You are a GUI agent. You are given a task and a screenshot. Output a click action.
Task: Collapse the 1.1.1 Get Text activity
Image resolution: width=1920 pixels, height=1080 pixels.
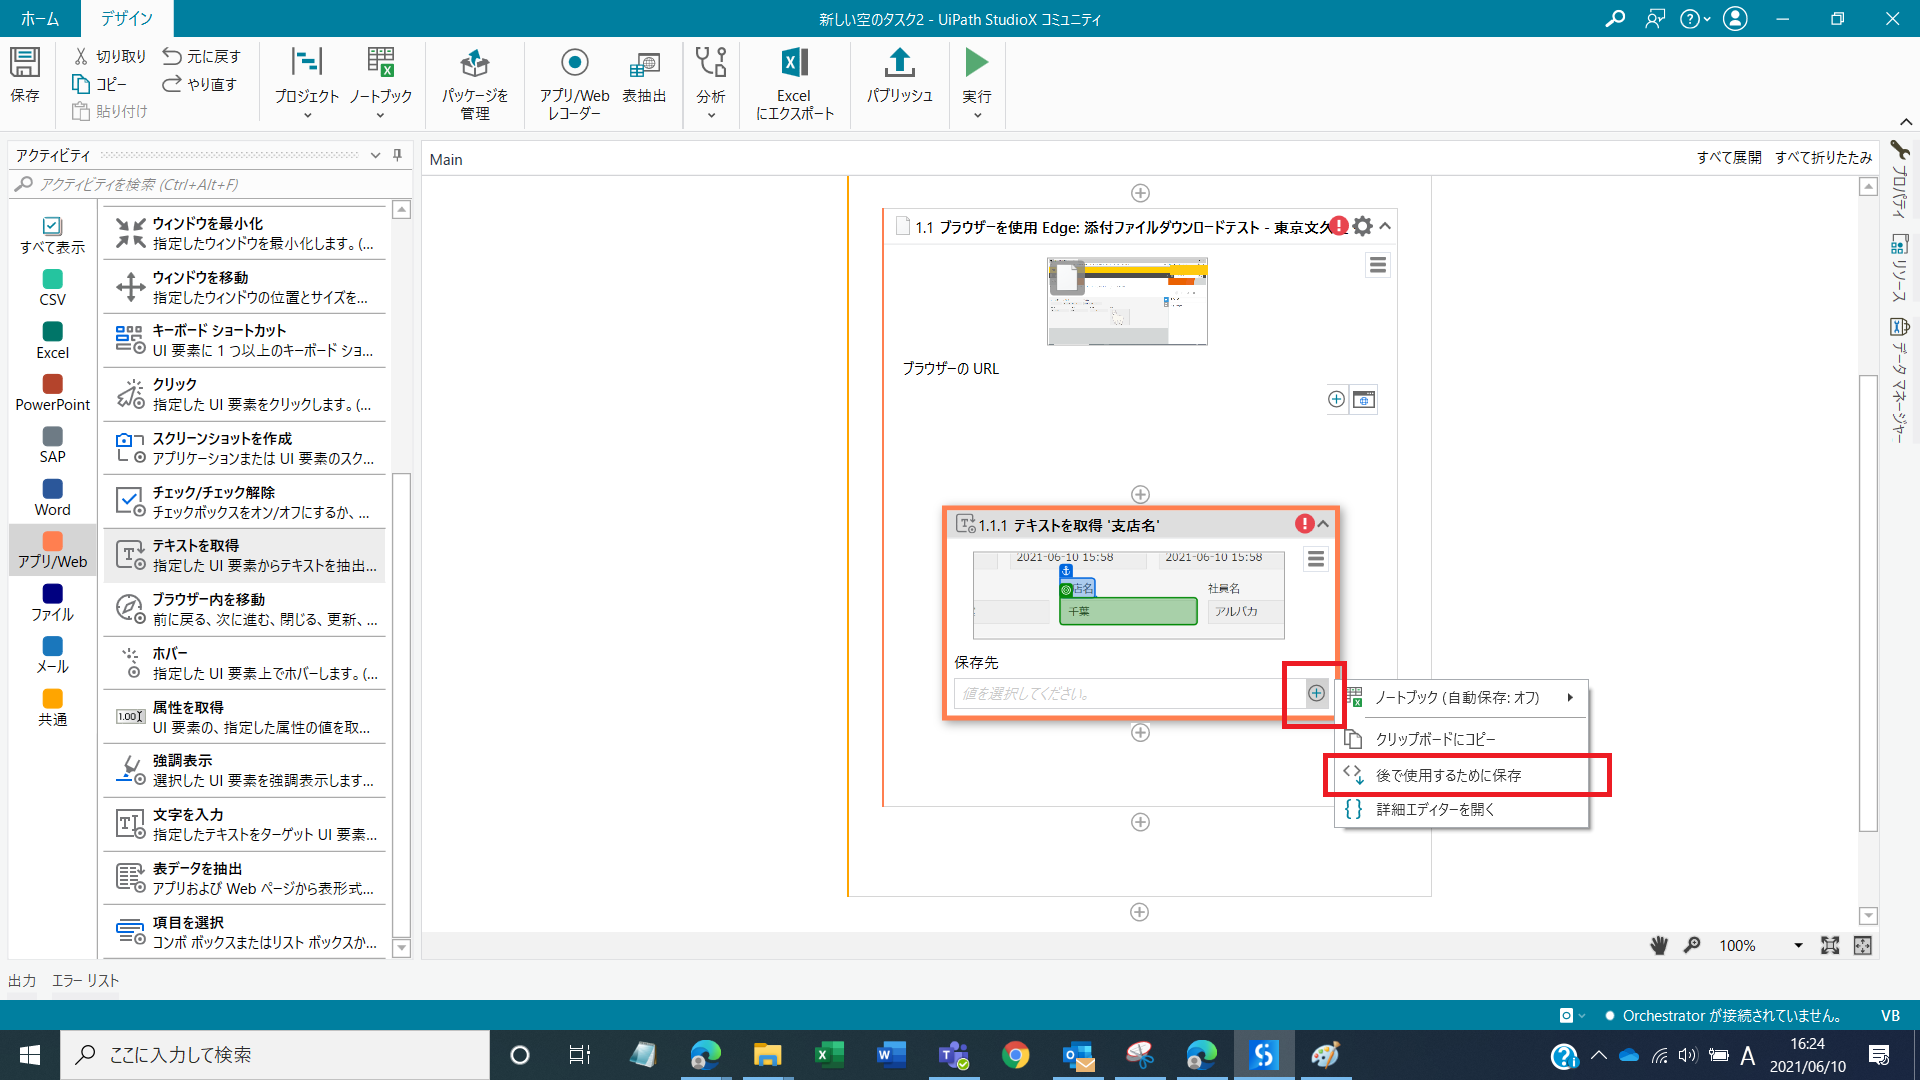1323,524
